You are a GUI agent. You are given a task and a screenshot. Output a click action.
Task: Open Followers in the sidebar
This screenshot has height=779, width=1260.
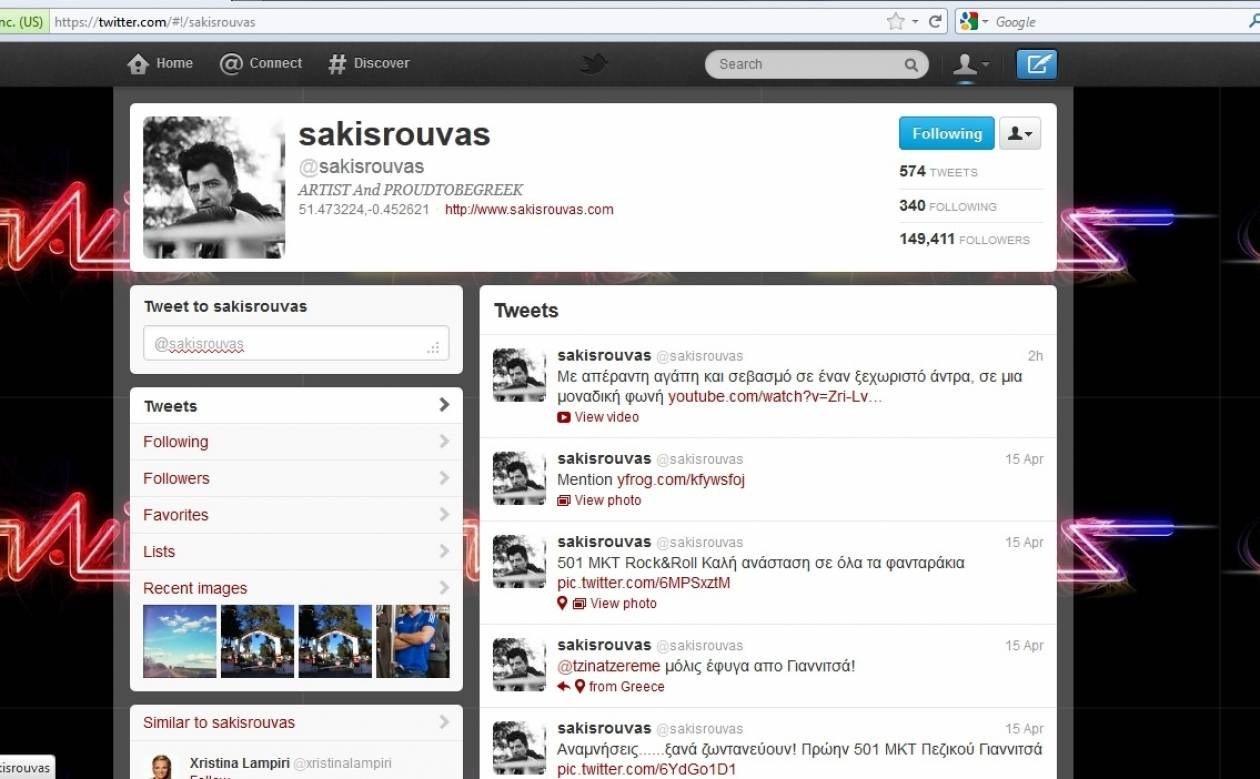pos(296,478)
